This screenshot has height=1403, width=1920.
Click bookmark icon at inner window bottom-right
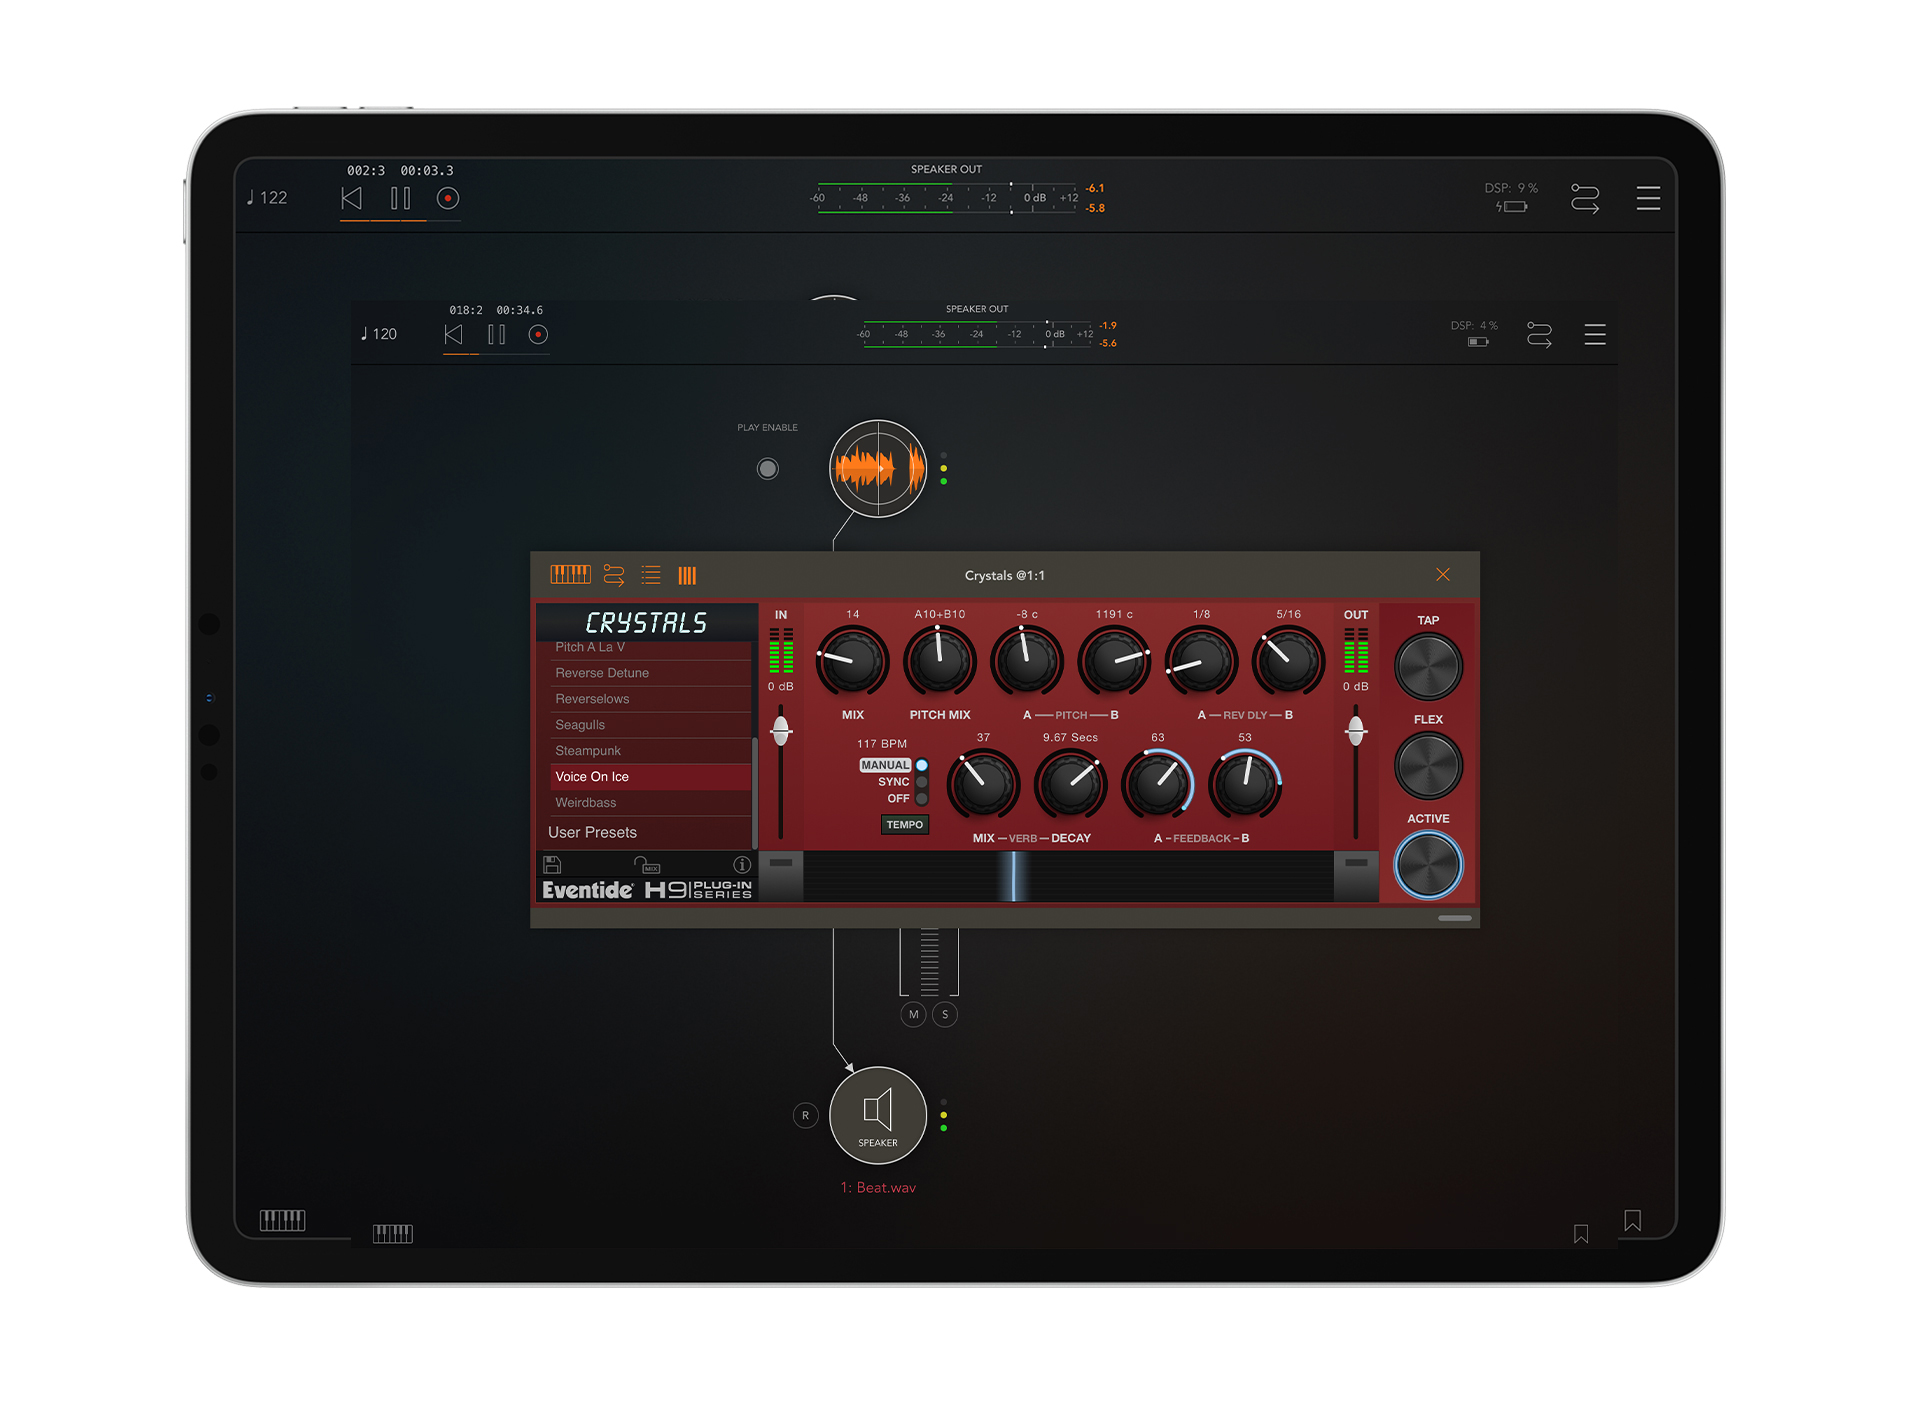pos(1581,1234)
